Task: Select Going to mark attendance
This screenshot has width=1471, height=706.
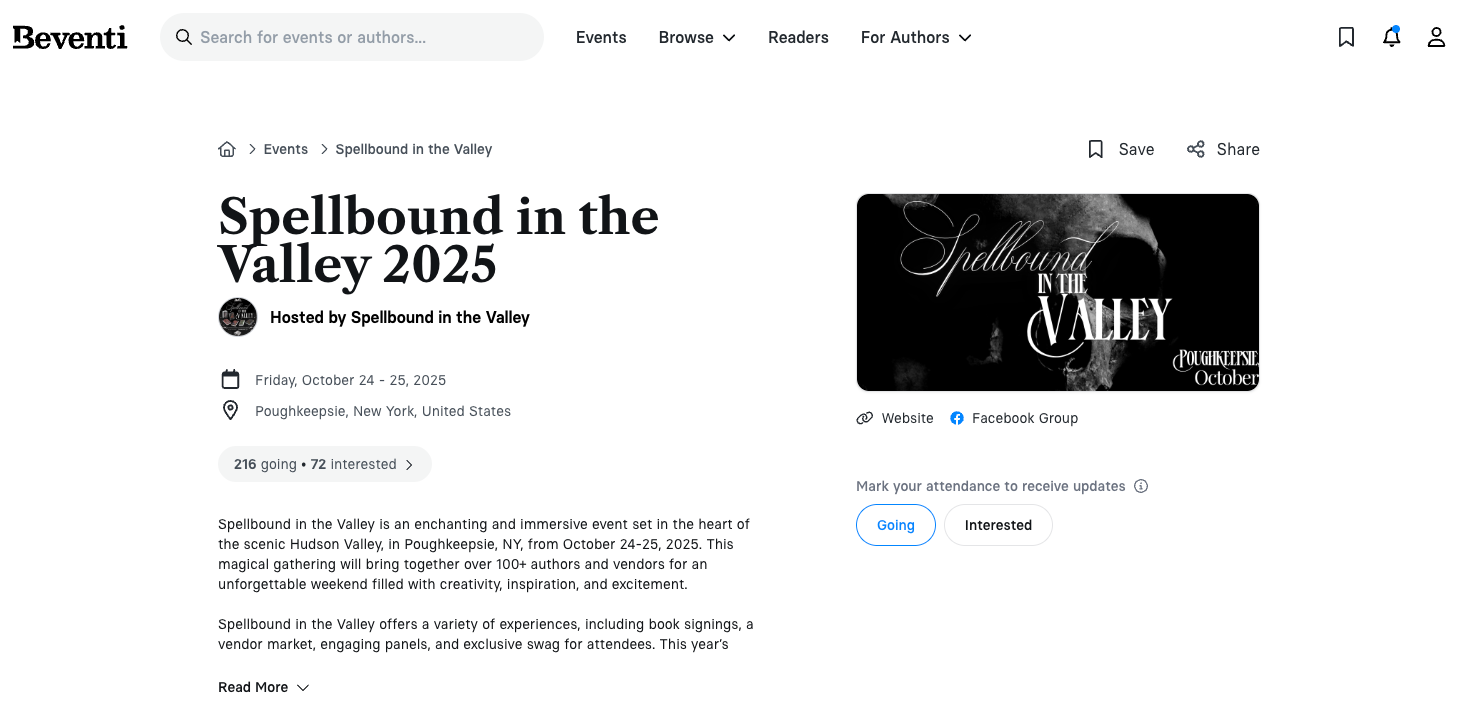Action: click(895, 525)
